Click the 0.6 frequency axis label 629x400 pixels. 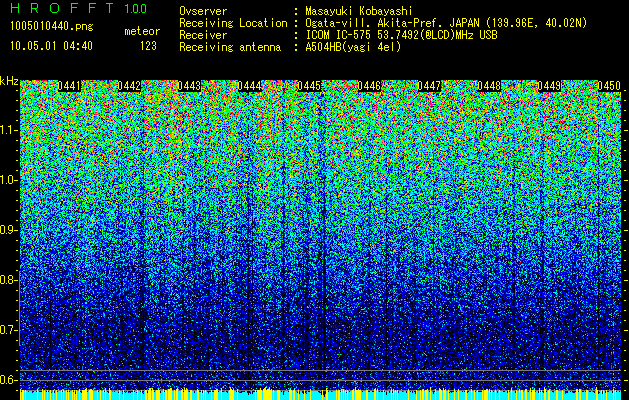(x=9, y=380)
